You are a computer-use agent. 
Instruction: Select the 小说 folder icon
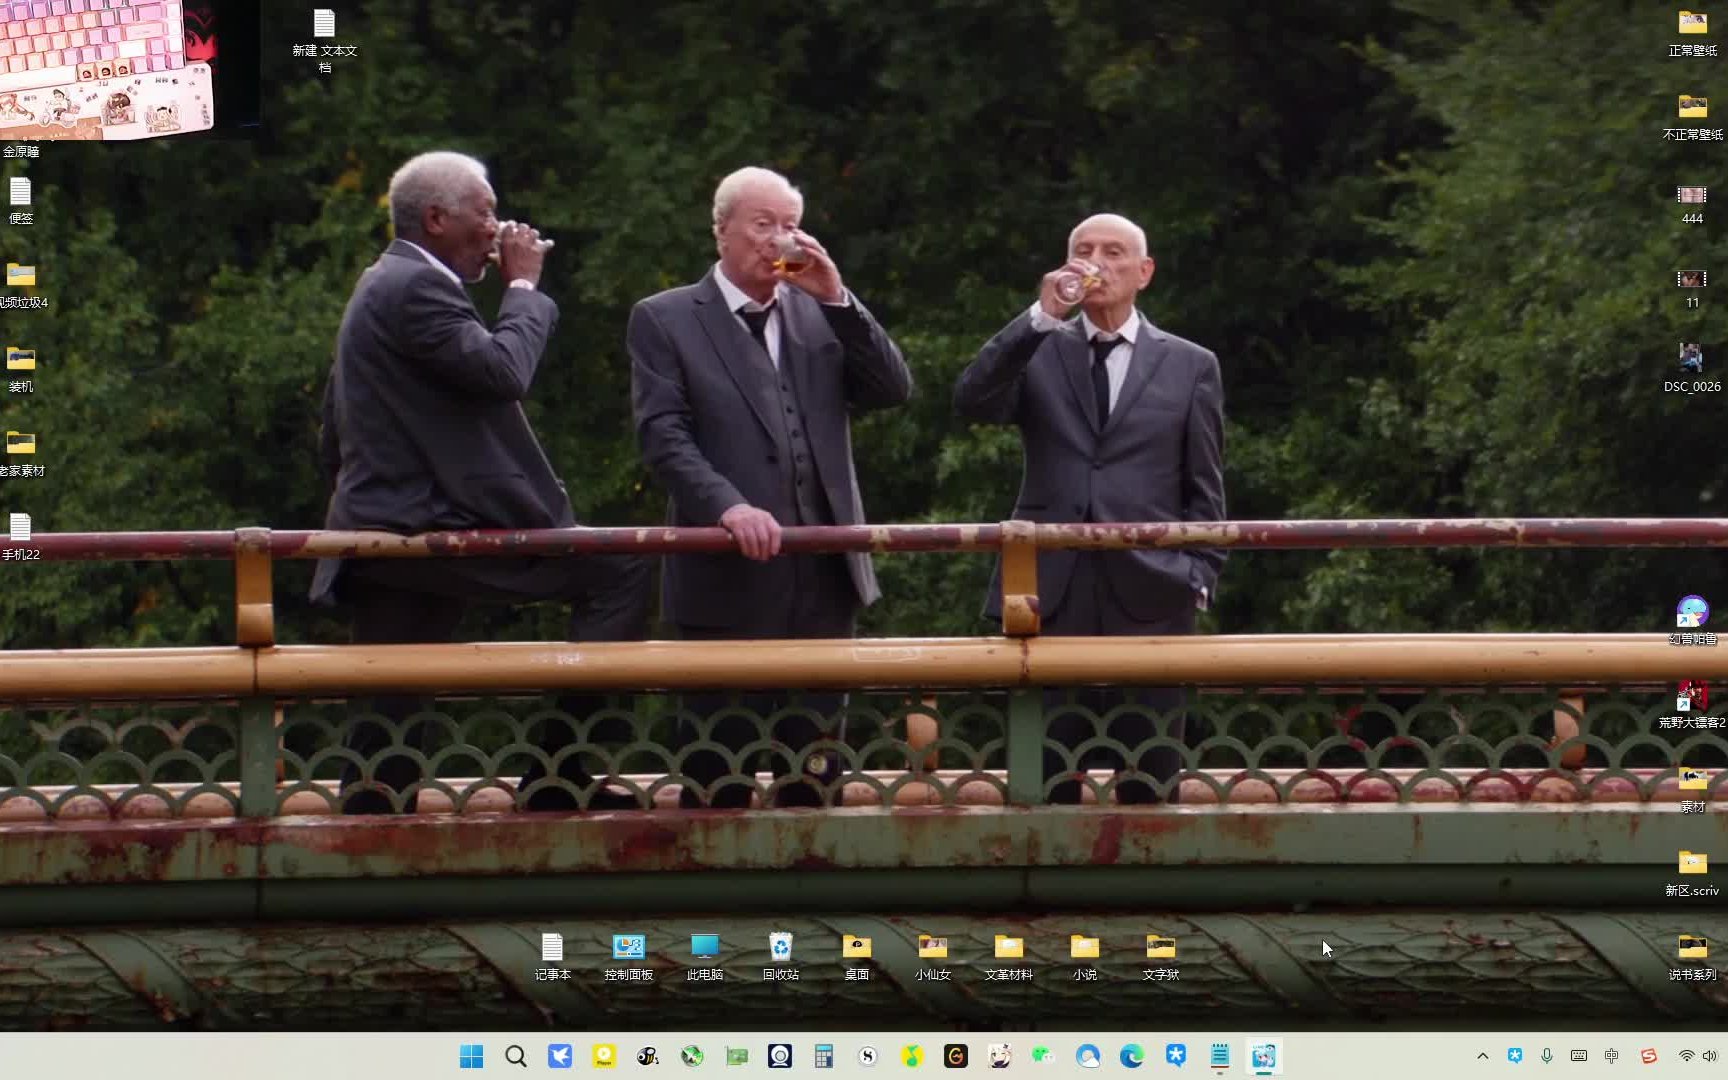1084,956
